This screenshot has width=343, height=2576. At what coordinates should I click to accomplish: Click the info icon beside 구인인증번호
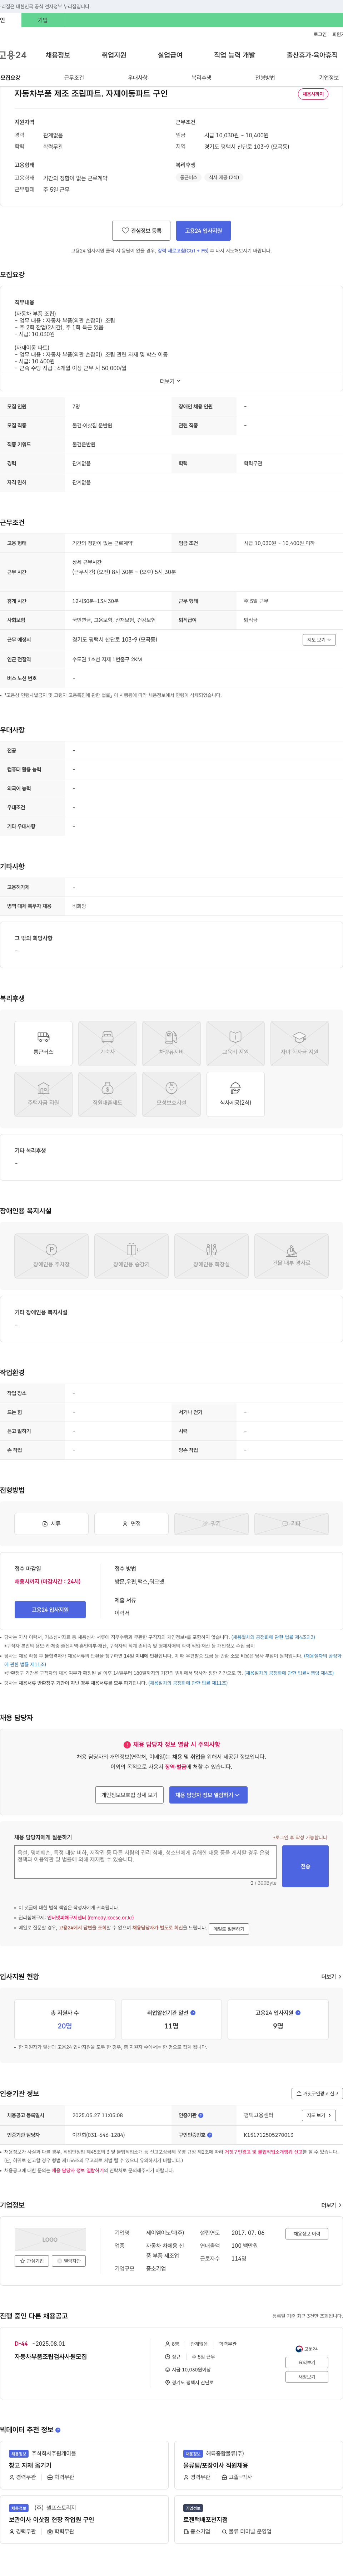pyautogui.click(x=210, y=2135)
